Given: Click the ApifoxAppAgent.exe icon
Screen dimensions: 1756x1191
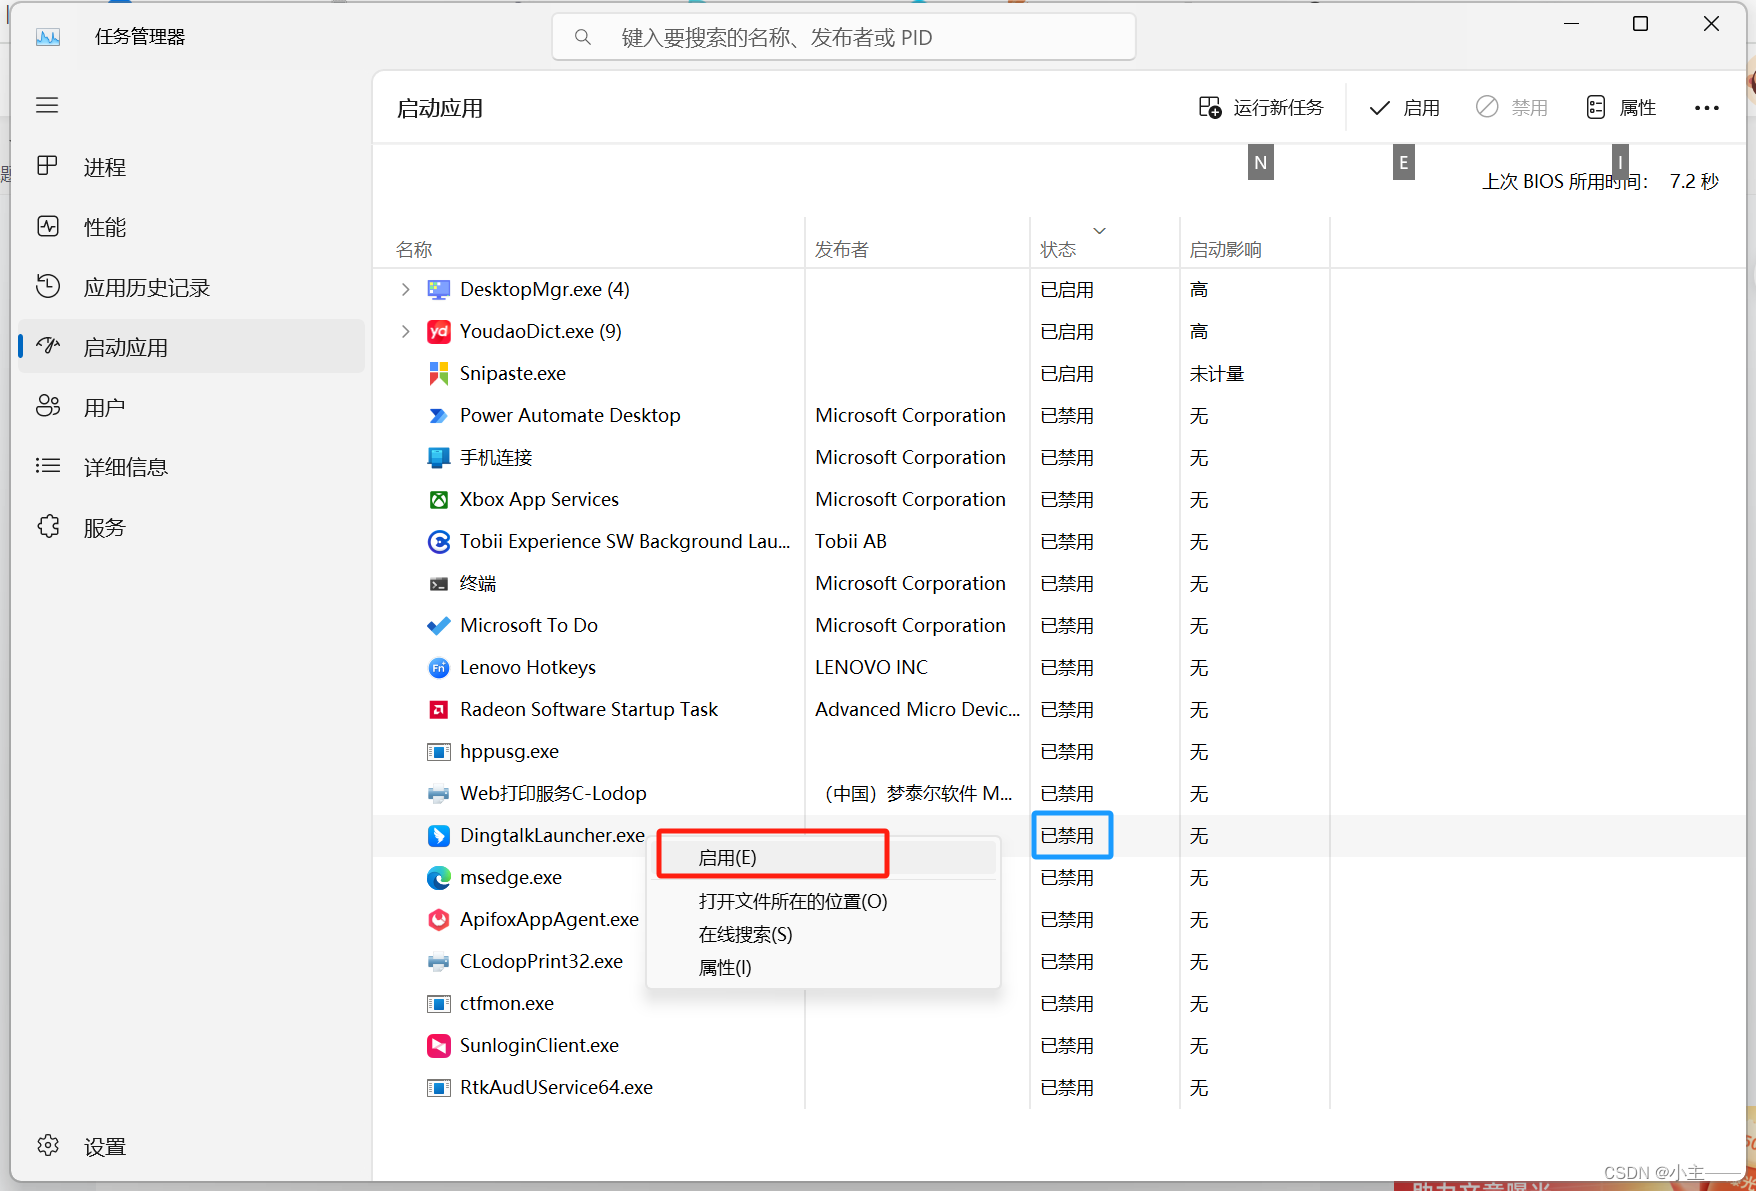Looking at the screenshot, I should click(438, 919).
